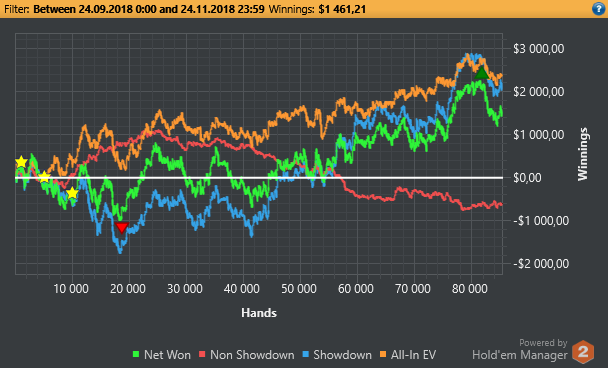Image resolution: width=608 pixels, height=368 pixels.
Task: Click the Hold'em Manager text link
Action: 520,355
